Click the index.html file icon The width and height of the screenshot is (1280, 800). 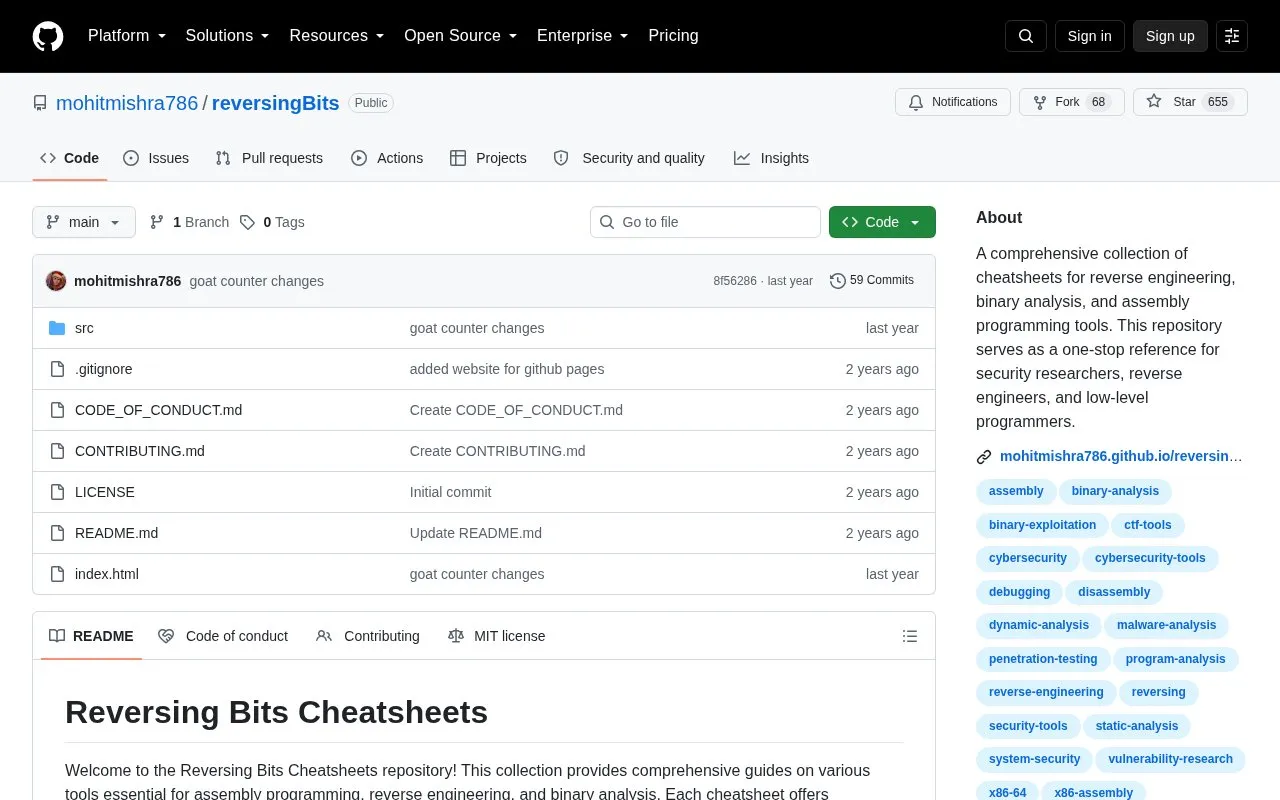pos(57,574)
